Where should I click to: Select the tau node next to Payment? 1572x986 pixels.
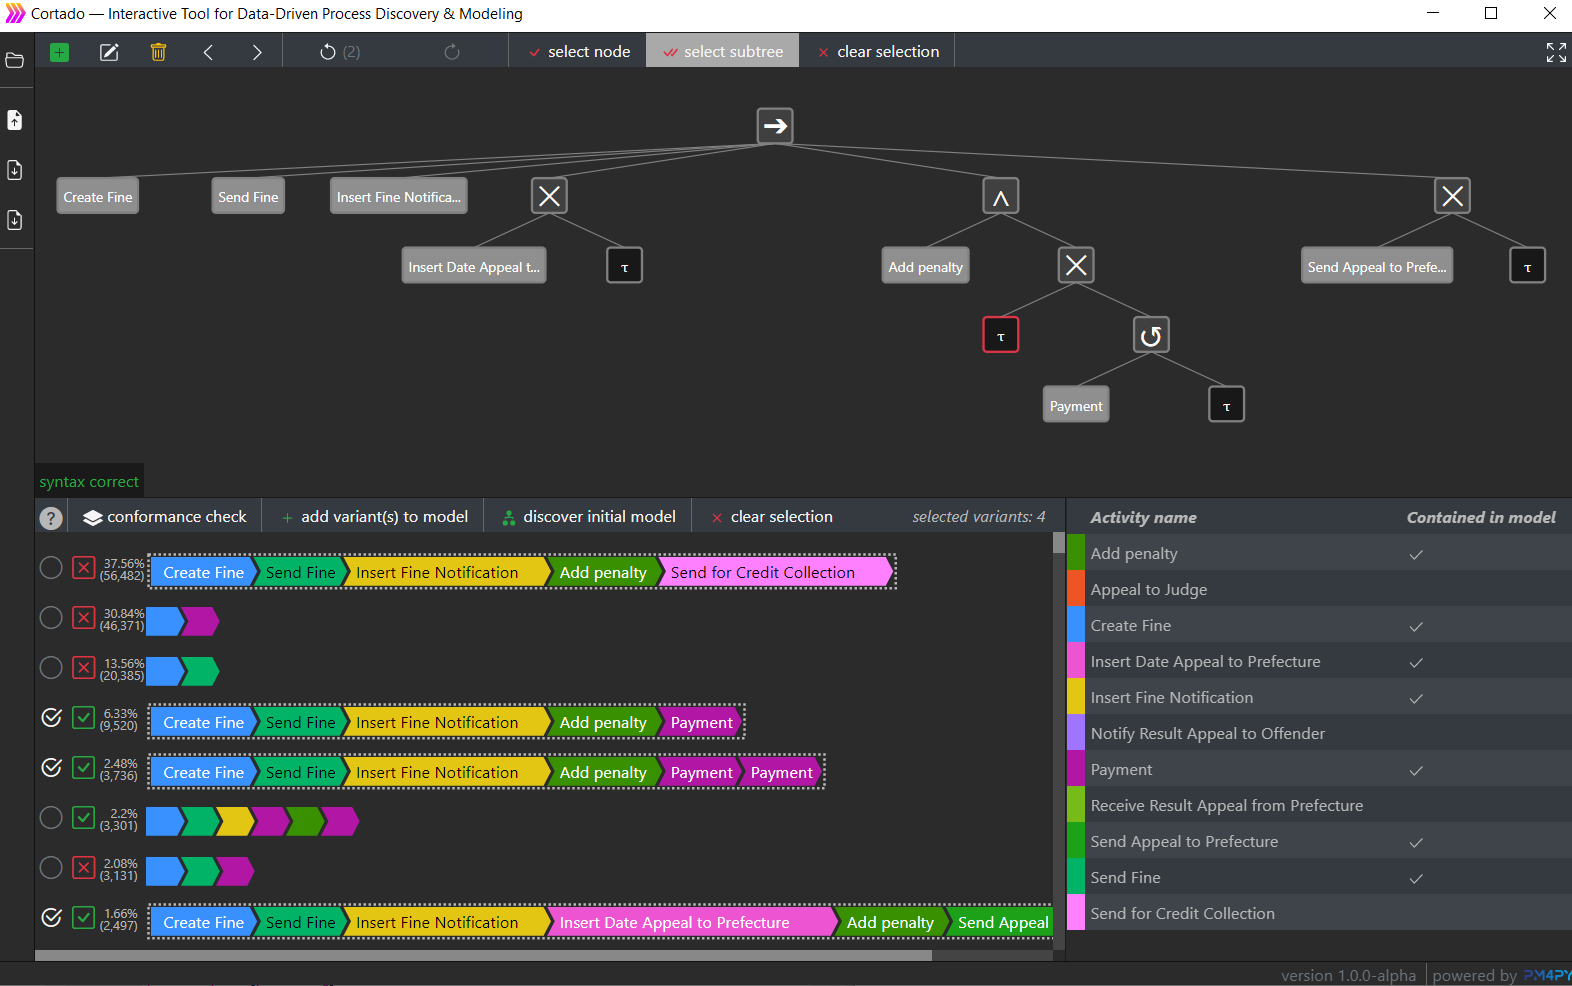1227,405
